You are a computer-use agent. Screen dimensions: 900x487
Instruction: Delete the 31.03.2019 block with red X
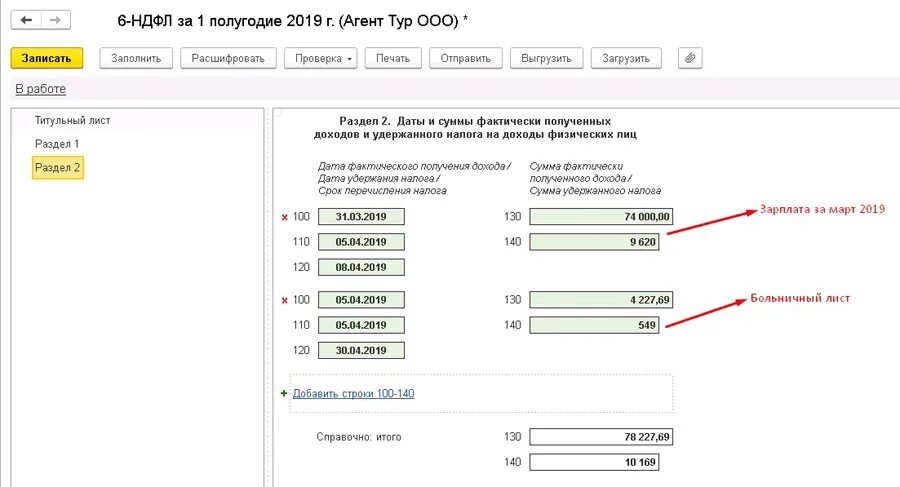285,217
